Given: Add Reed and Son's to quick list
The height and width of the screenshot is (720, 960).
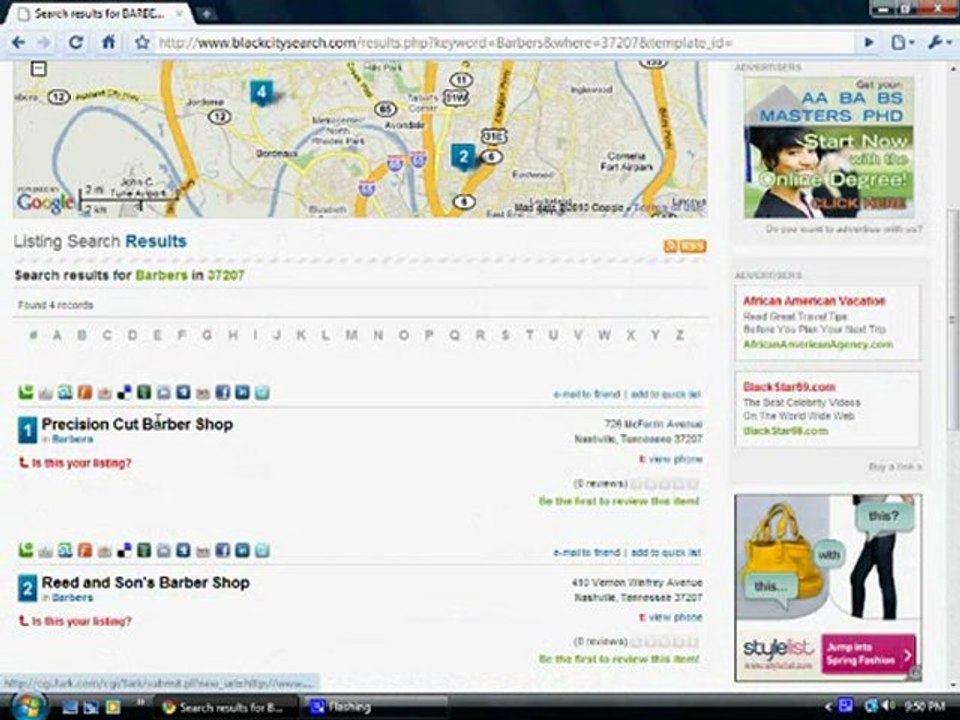Looking at the screenshot, I should tap(666, 552).
